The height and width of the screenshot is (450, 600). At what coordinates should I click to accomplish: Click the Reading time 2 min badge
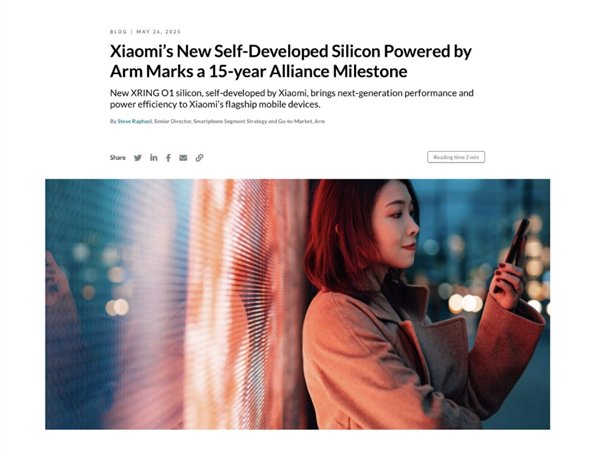[456, 157]
